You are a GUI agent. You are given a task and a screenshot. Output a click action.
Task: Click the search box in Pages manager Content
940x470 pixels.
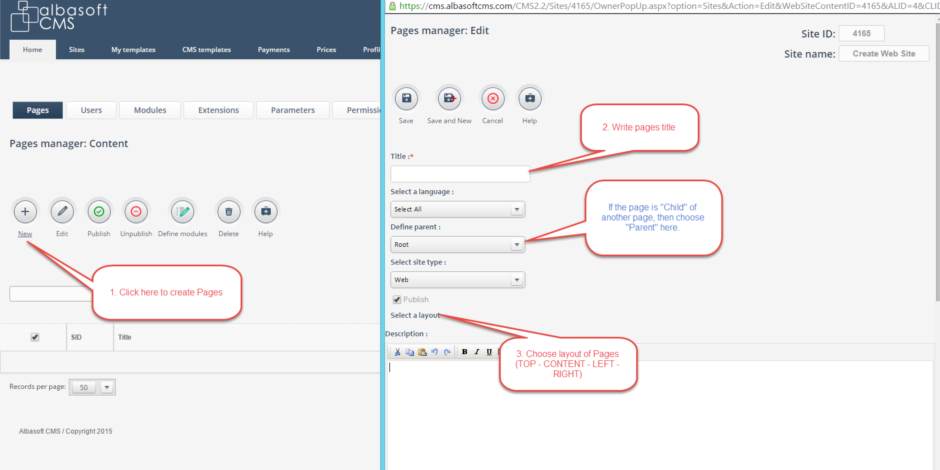coord(51,294)
